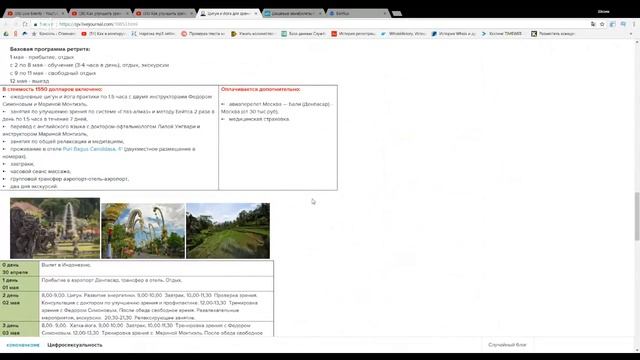Viewport: 640px width, 360px height.
Task: Open the YouTube bookmark 'Как в монитору'
Action: click(x=103, y=34)
